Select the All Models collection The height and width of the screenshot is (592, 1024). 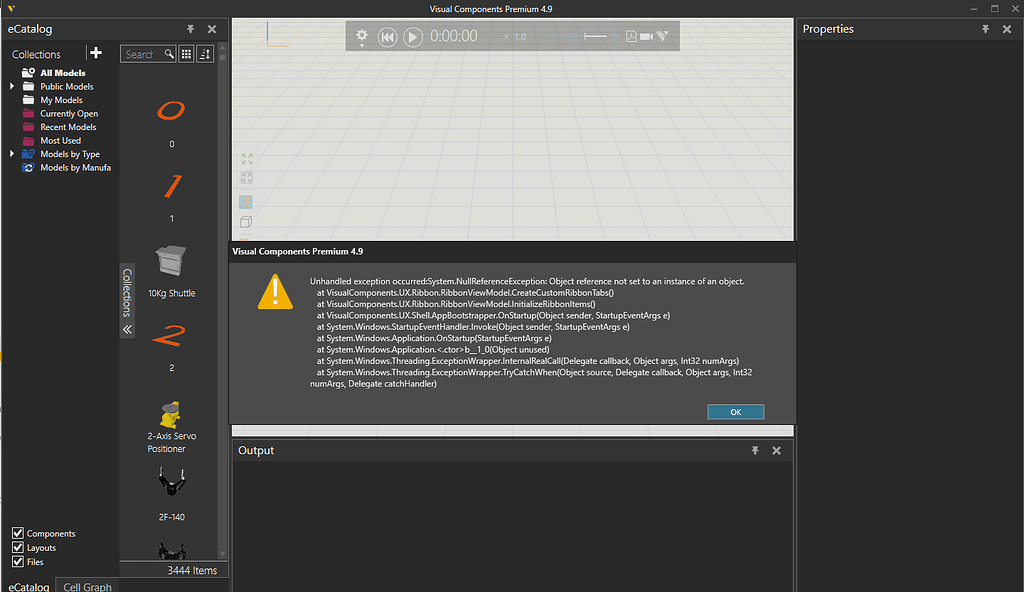click(x=63, y=73)
